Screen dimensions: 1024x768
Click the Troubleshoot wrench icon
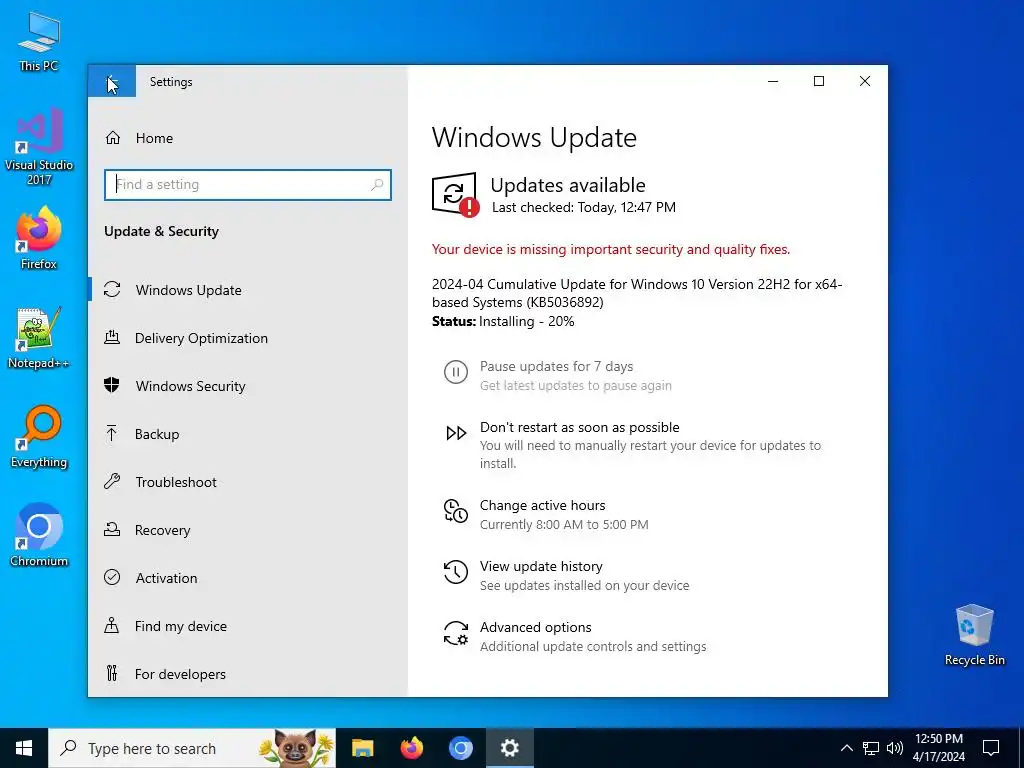point(112,482)
